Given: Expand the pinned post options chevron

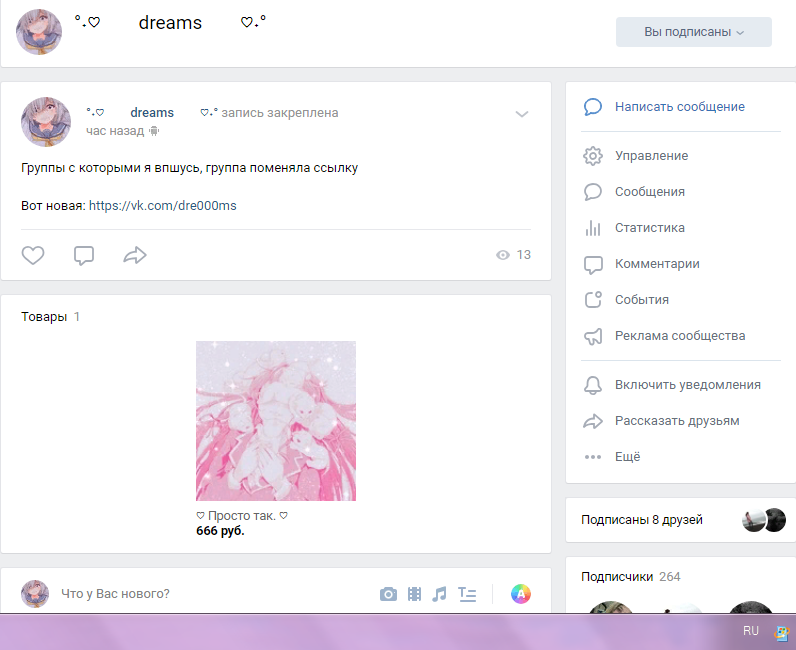Looking at the screenshot, I should tap(522, 114).
